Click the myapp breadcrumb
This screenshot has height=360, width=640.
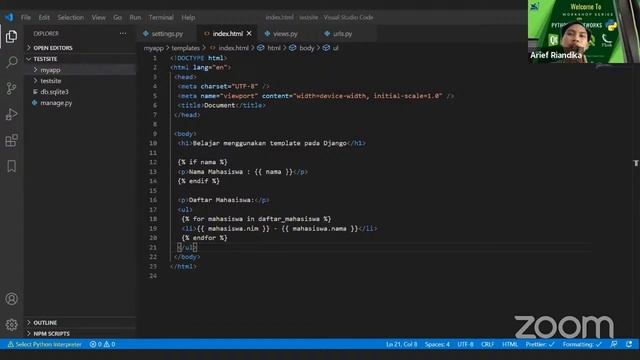153,48
